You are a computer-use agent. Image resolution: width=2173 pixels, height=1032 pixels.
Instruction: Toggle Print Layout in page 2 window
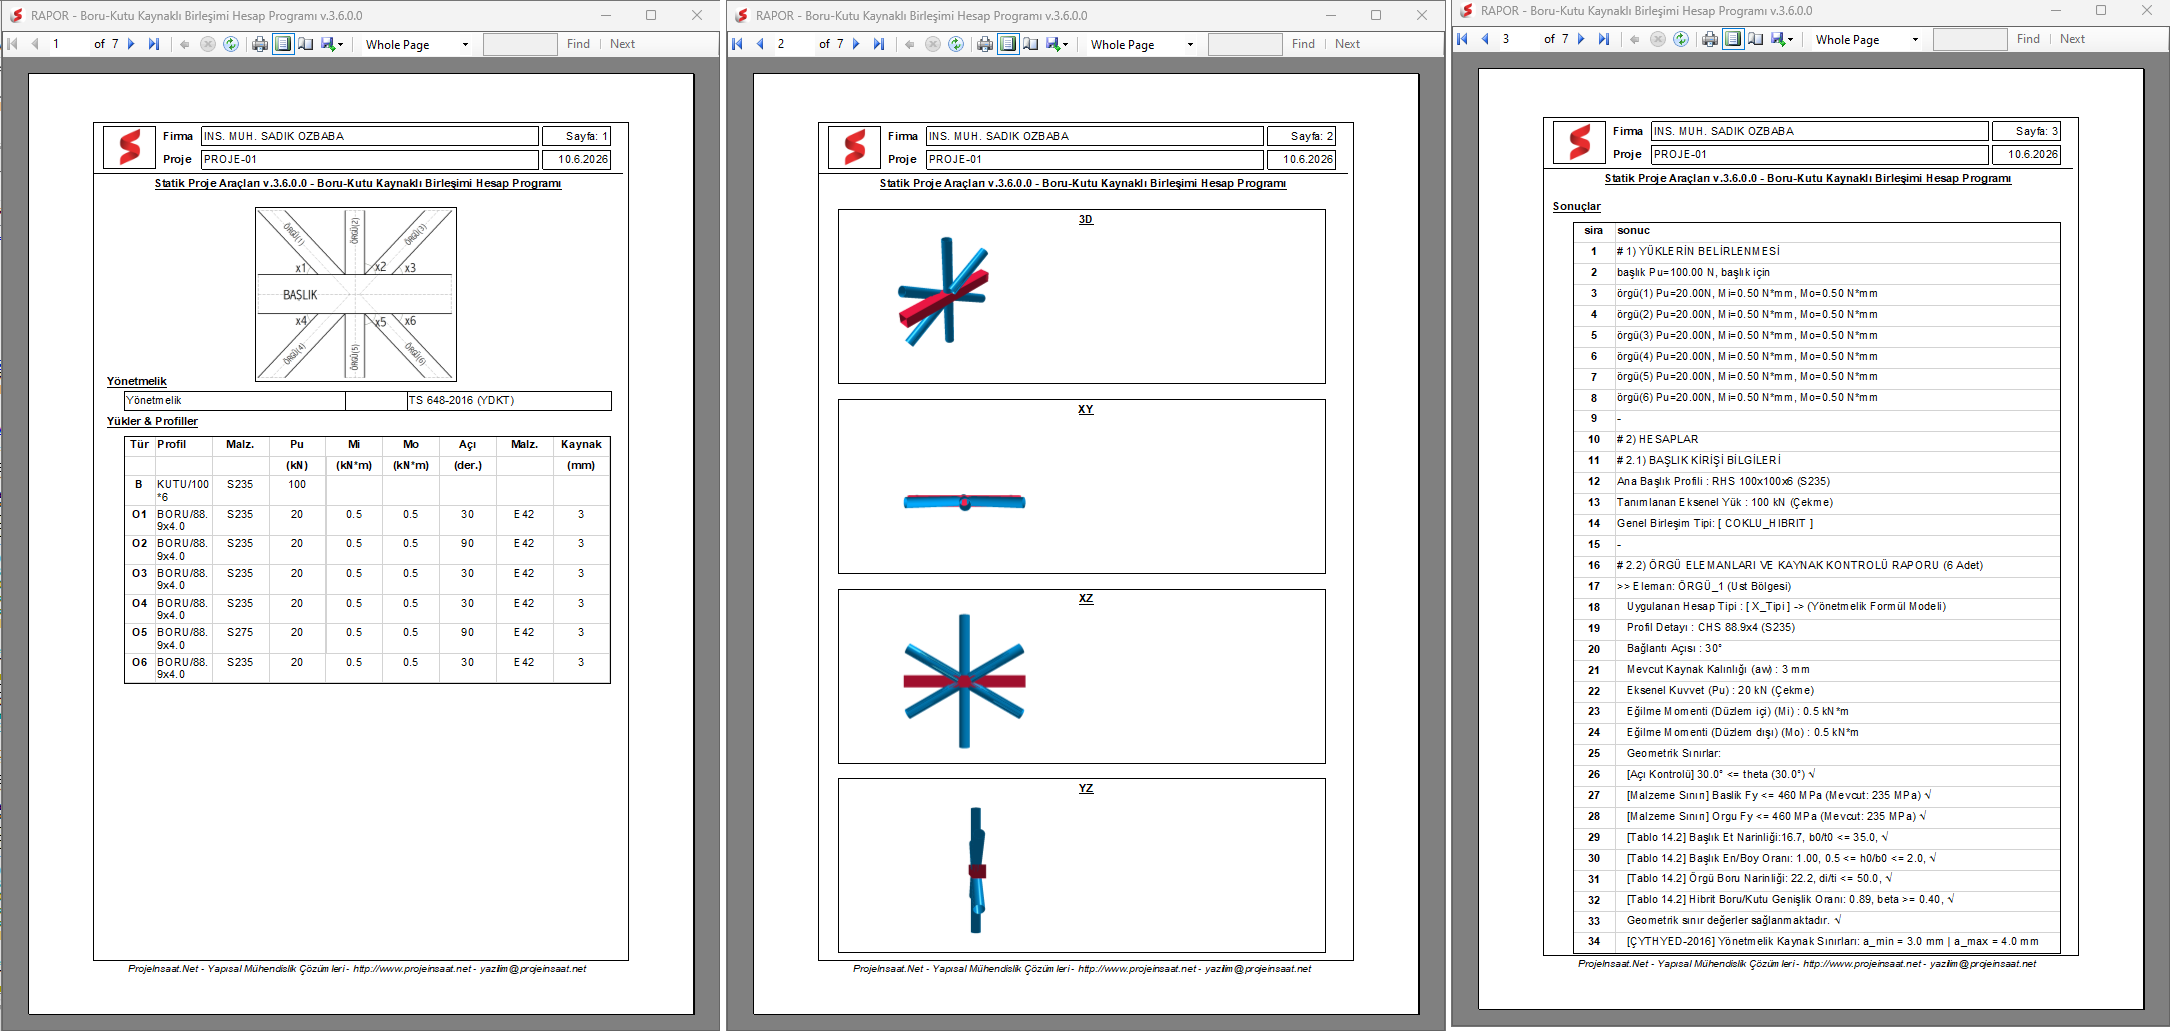point(1008,44)
